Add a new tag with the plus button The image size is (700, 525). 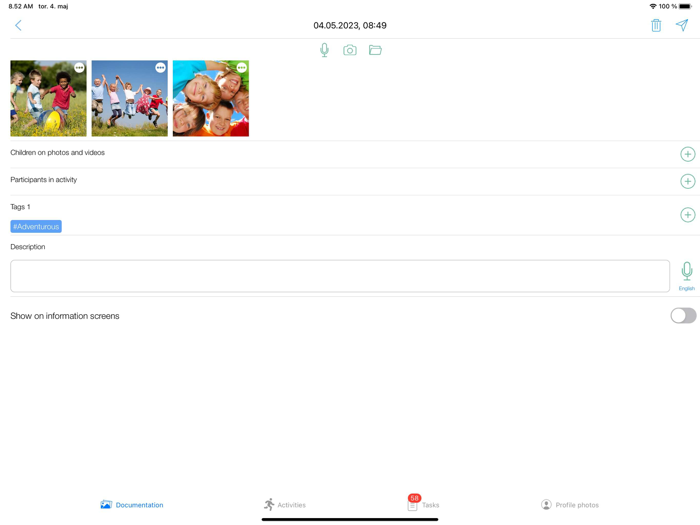point(688,215)
